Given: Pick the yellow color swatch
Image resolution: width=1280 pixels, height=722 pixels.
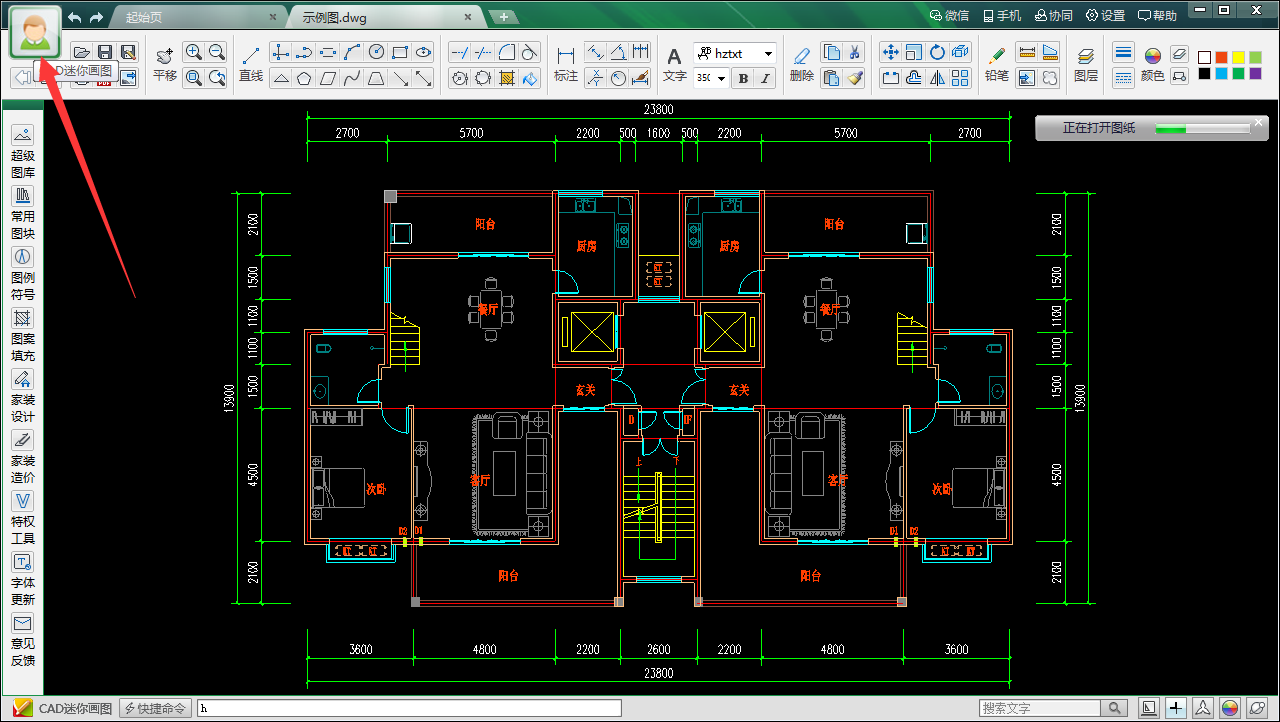Looking at the screenshot, I should [x=1239, y=57].
